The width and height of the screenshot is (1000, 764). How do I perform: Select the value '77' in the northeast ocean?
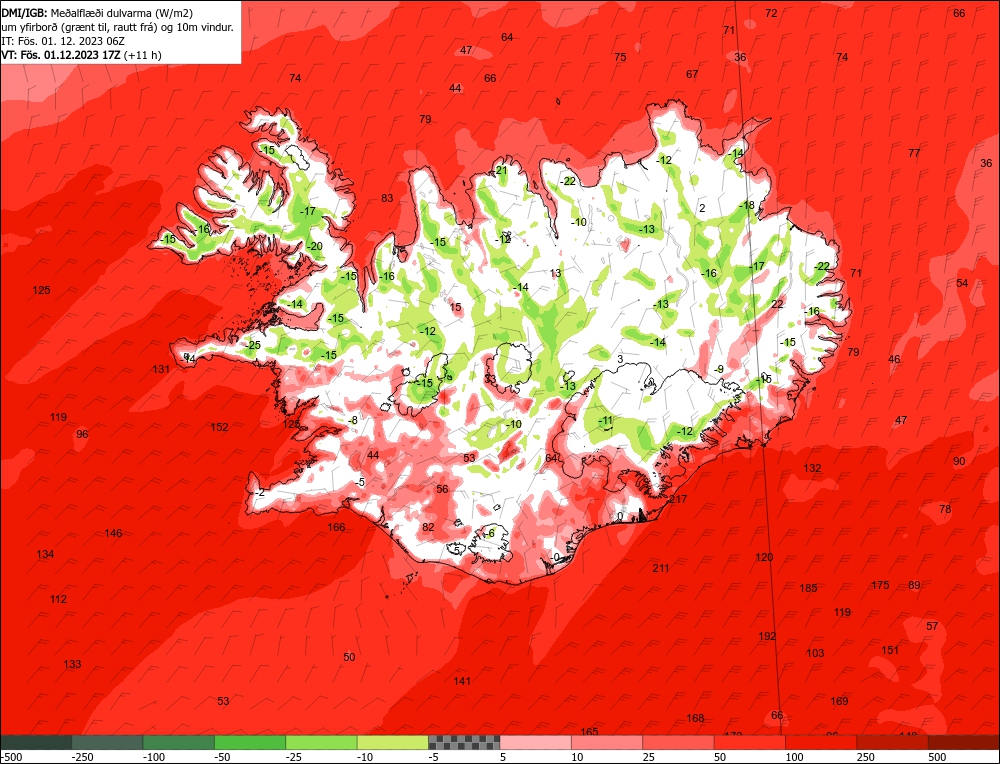pos(914,152)
